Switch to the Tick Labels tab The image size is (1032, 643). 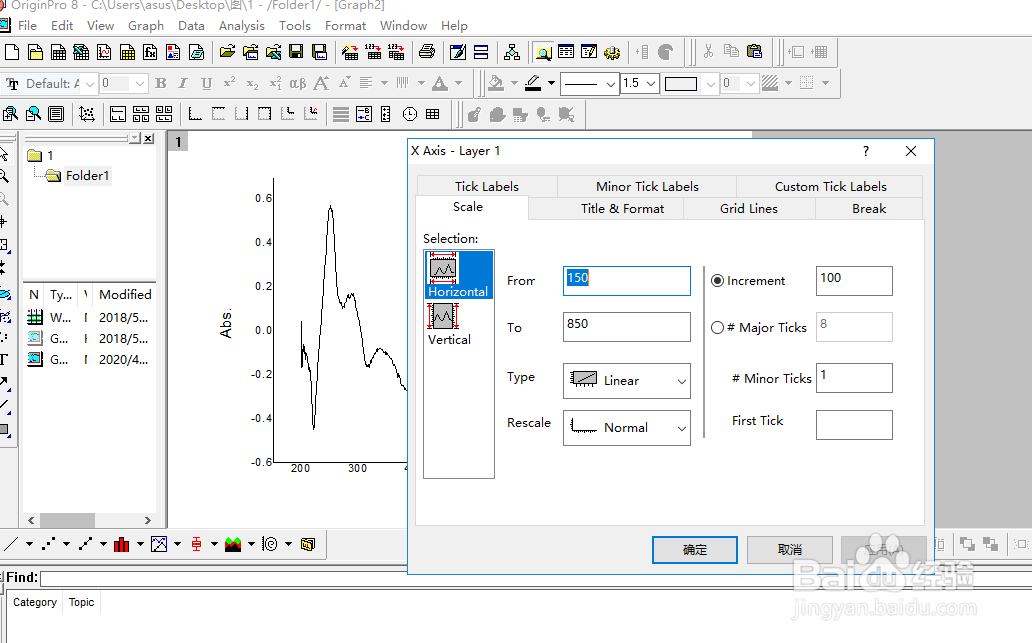(x=487, y=186)
